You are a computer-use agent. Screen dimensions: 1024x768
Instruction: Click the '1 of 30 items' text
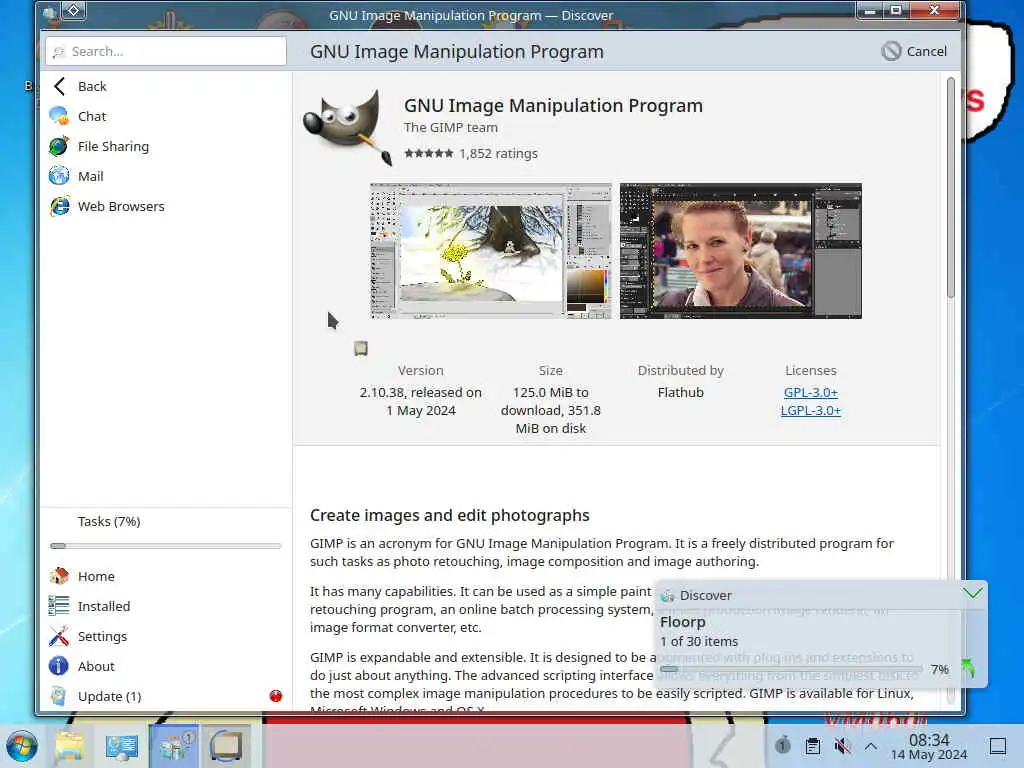pos(699,641)
